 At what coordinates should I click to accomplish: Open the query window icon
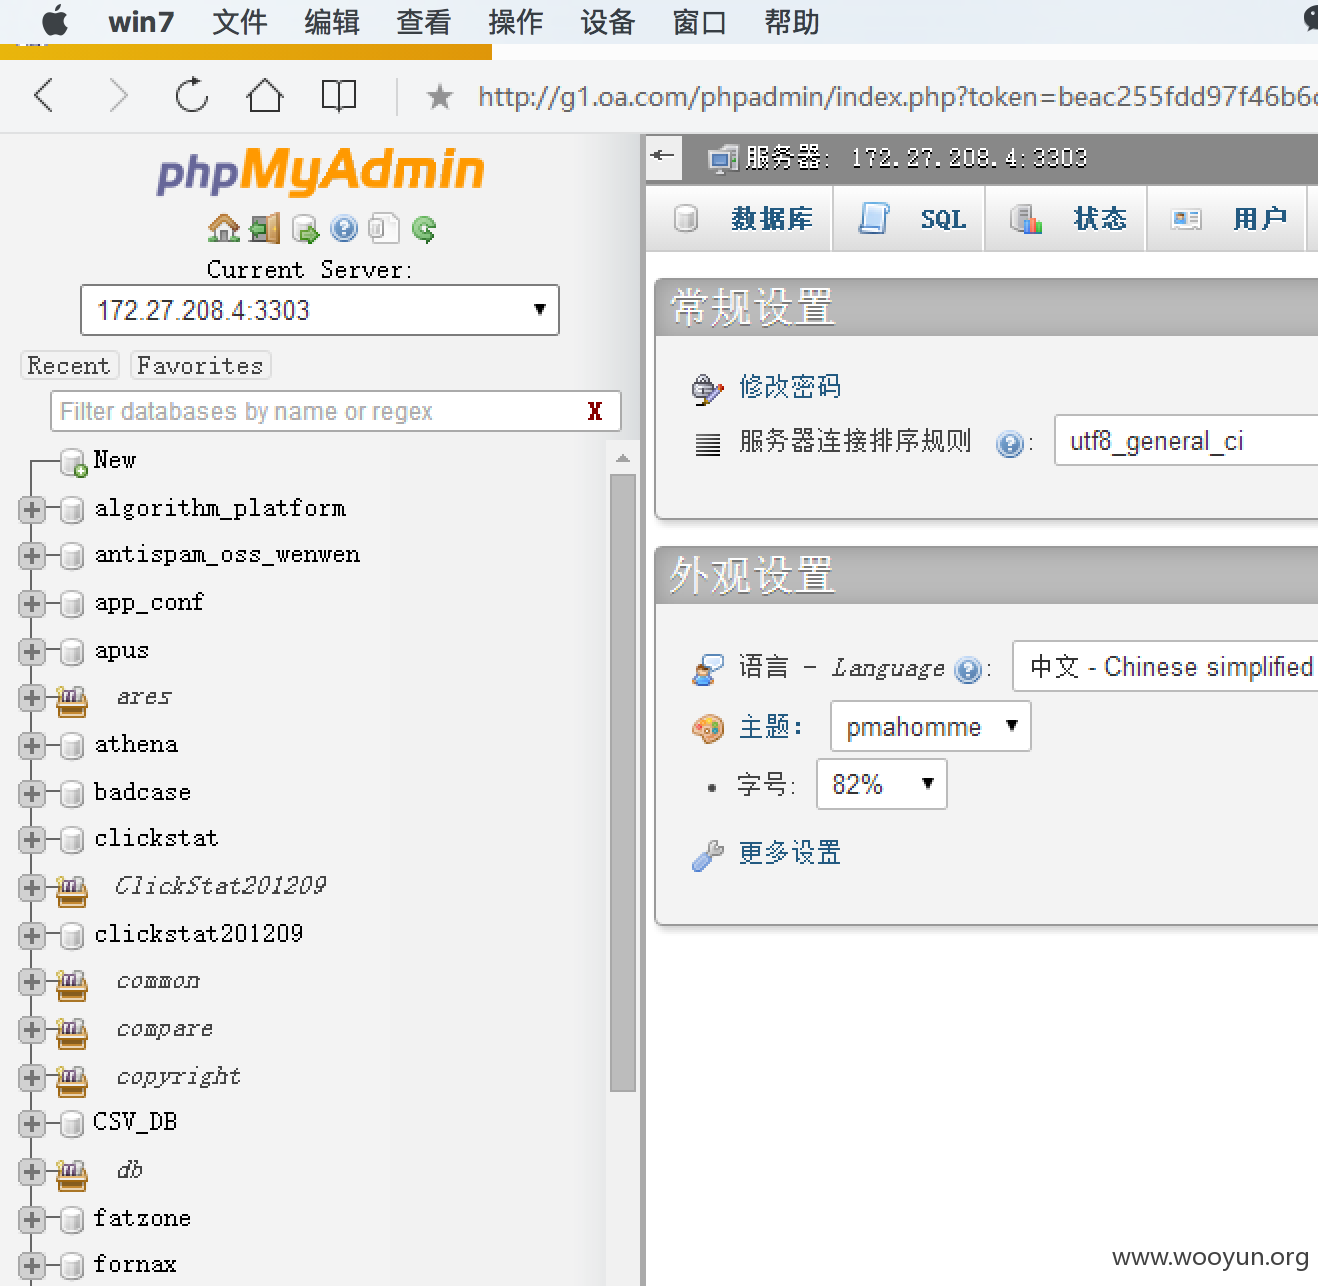(305, 229)
